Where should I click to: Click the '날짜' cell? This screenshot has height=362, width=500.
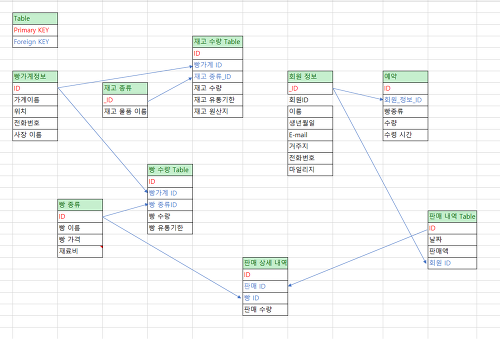coord(452,240)
